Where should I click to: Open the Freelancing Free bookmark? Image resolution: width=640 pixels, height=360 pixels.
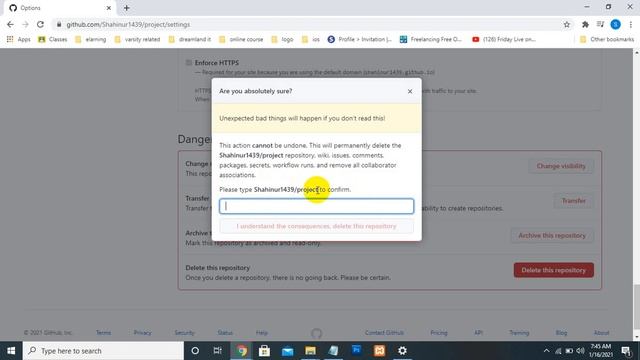tap(431, 39)
